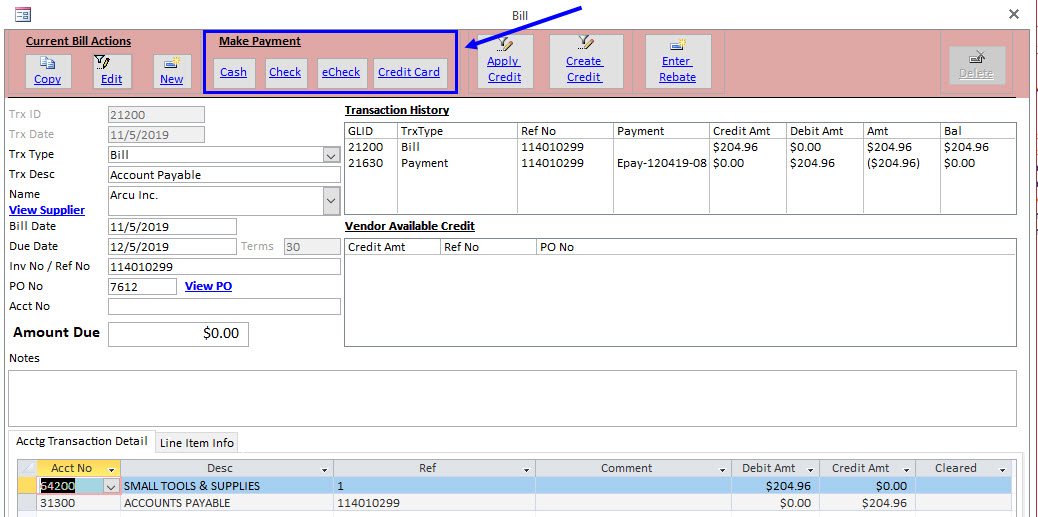Click the ACCOUNTS PAYABLE description cell
Screen dimensions: 1038x517
228,503
